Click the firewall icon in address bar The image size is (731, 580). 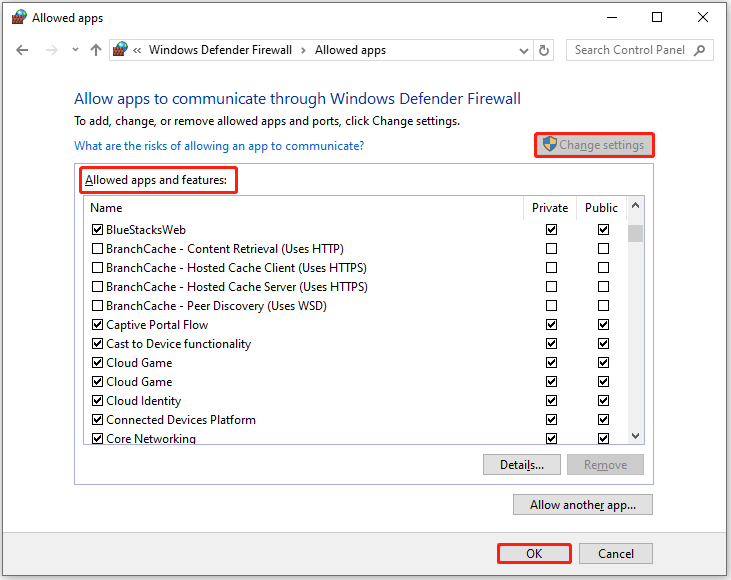[x=120, y=49]
